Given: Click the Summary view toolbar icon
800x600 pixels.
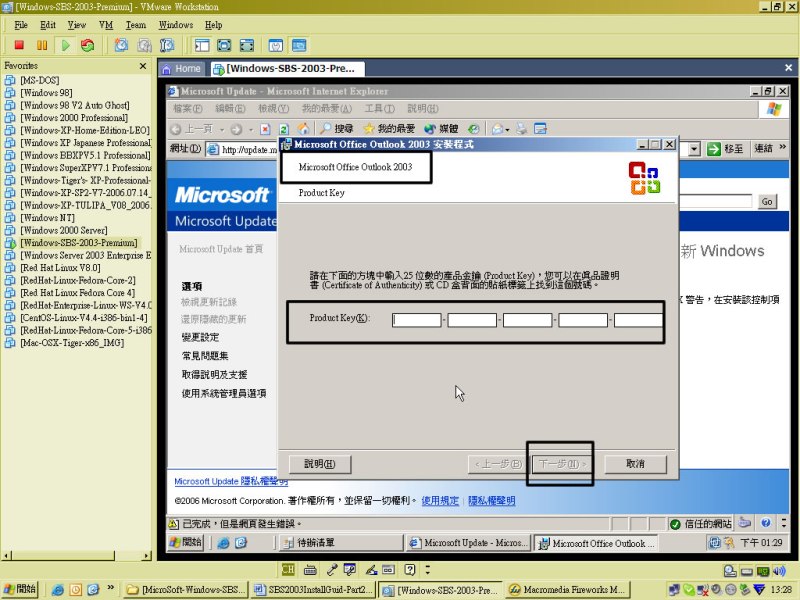Looking at the screenshot, I should point(276,45).
